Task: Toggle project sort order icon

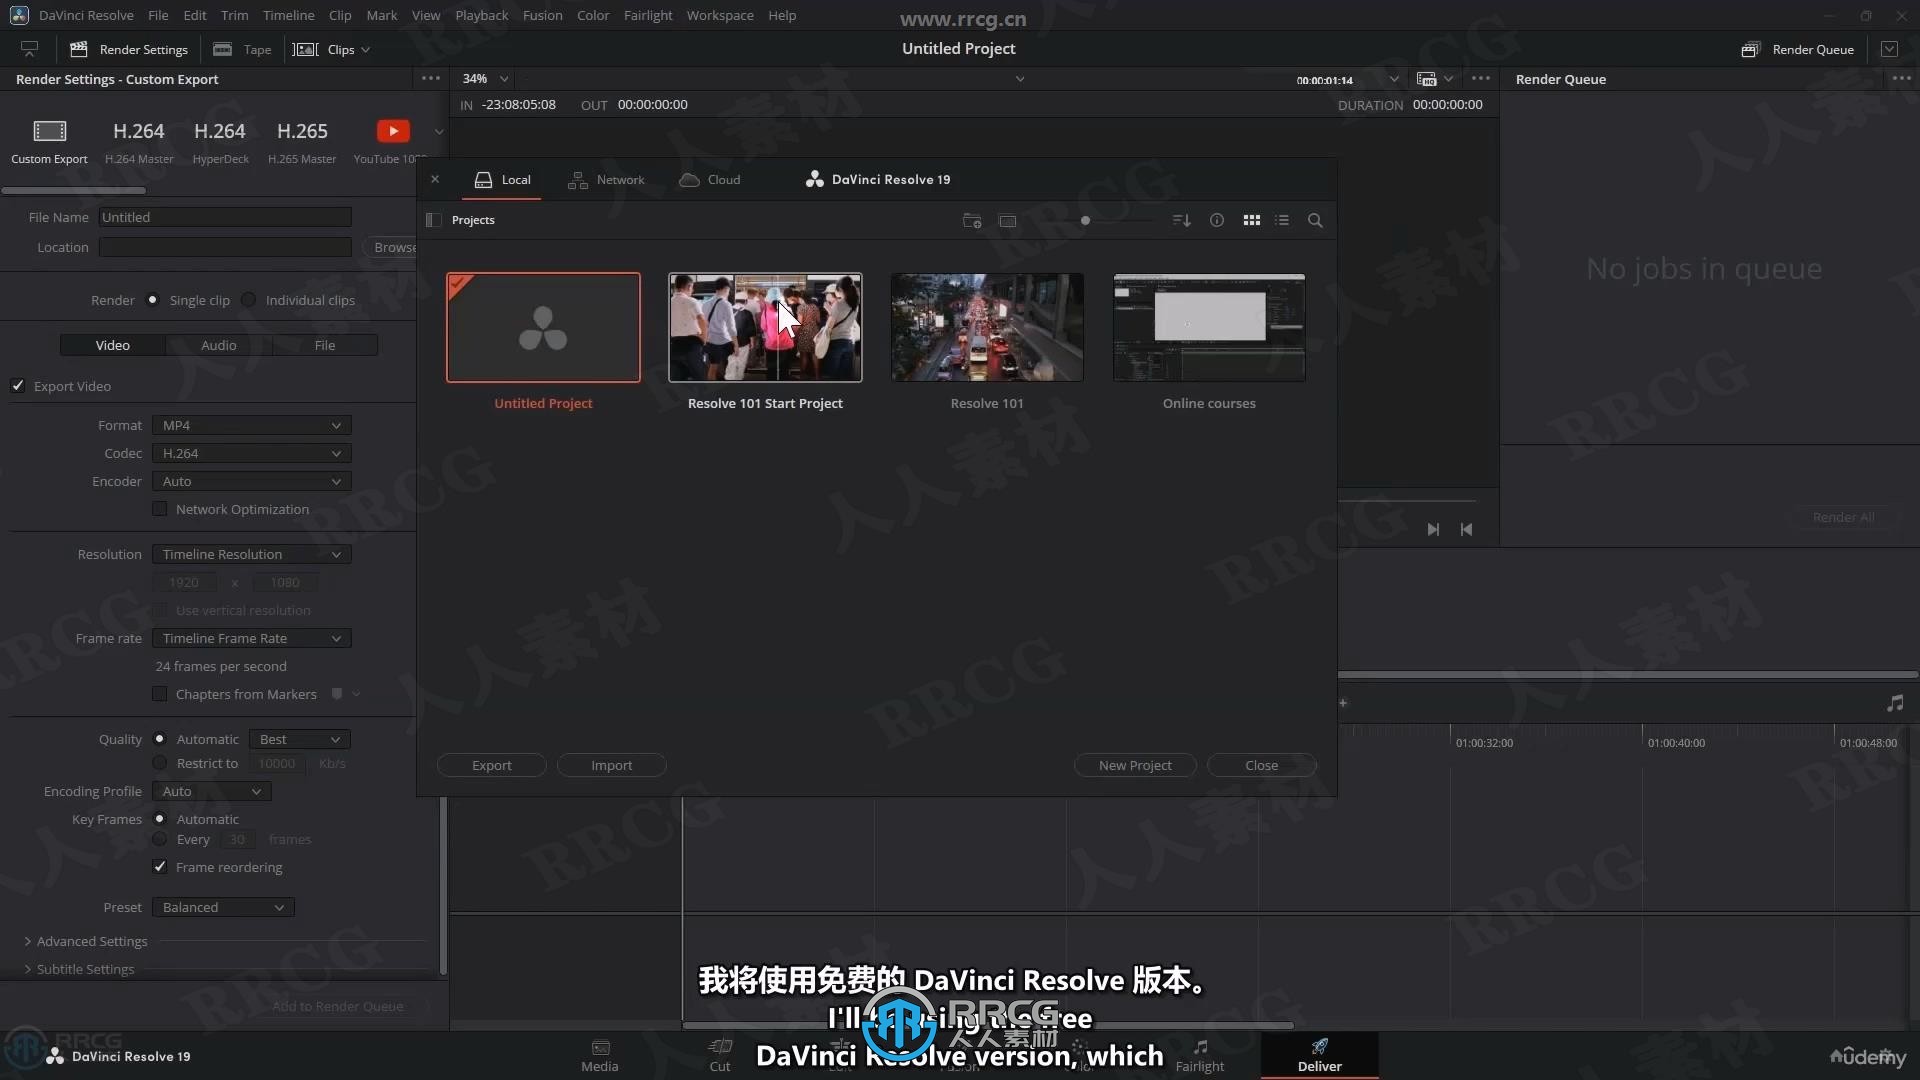Action: [x=1181, y=220]
